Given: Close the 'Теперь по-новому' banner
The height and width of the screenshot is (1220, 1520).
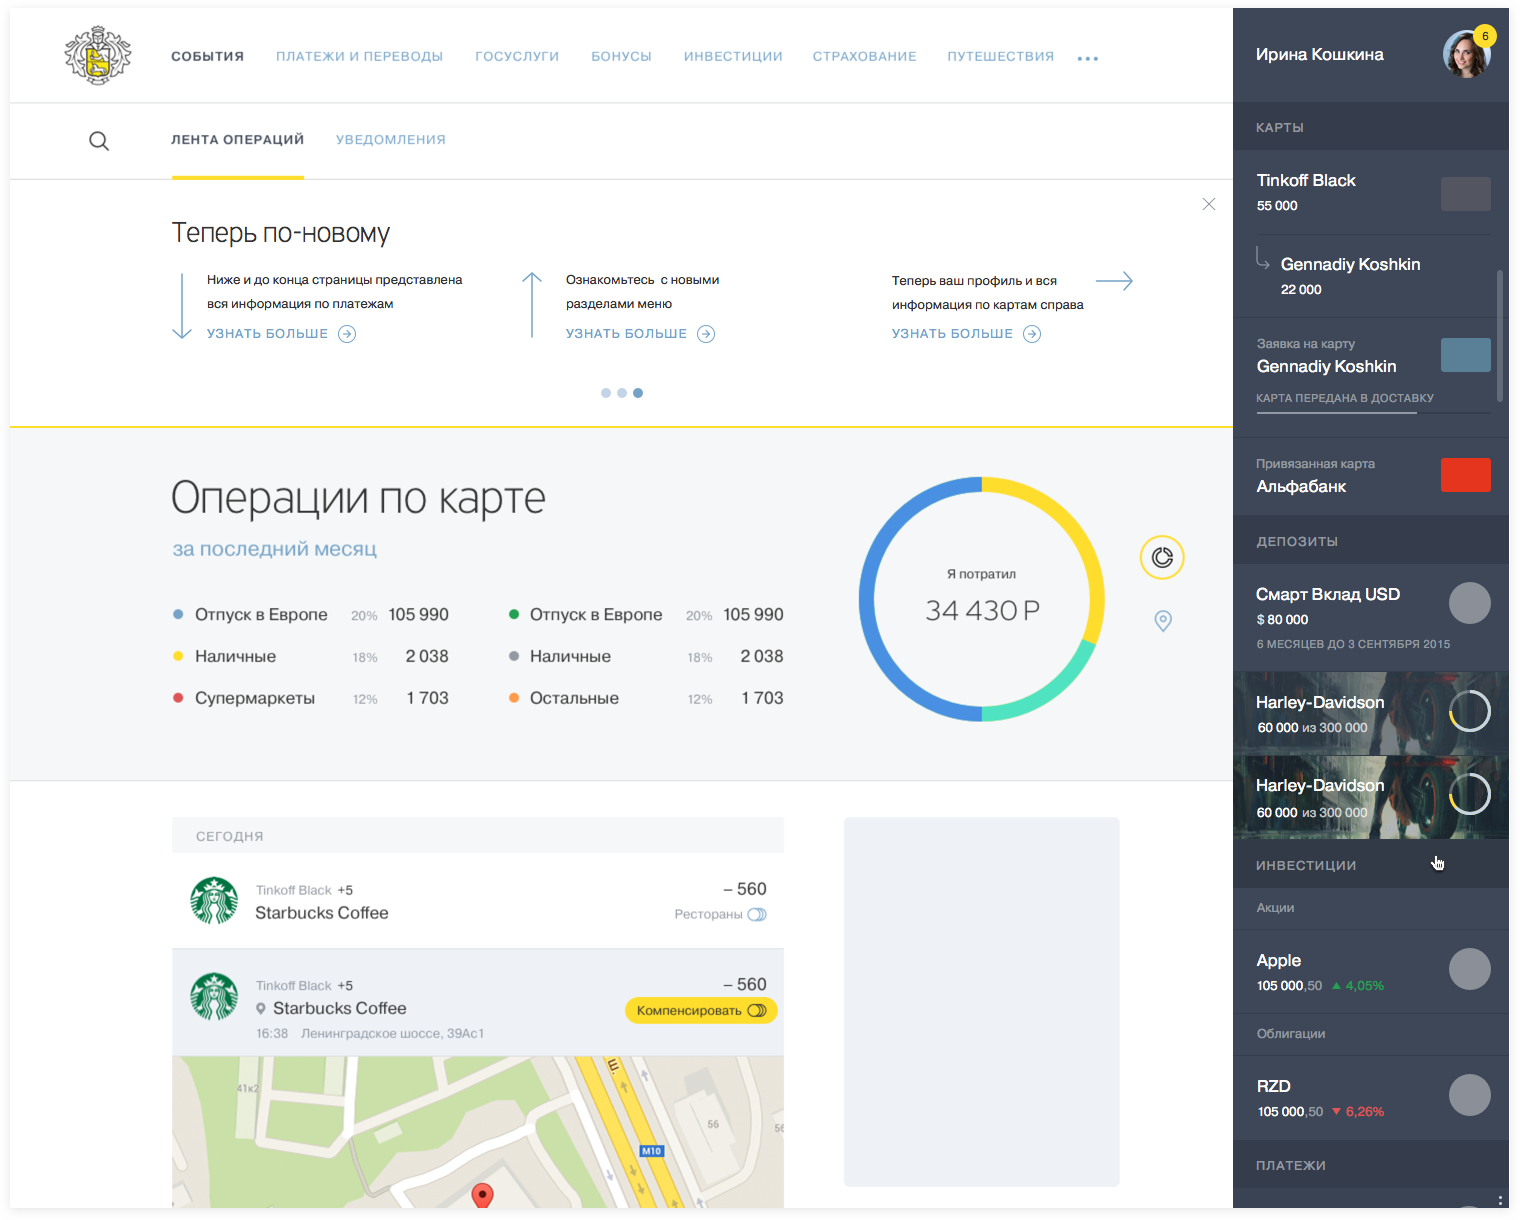Looking at the screenshot, I should coord(1209,204).
